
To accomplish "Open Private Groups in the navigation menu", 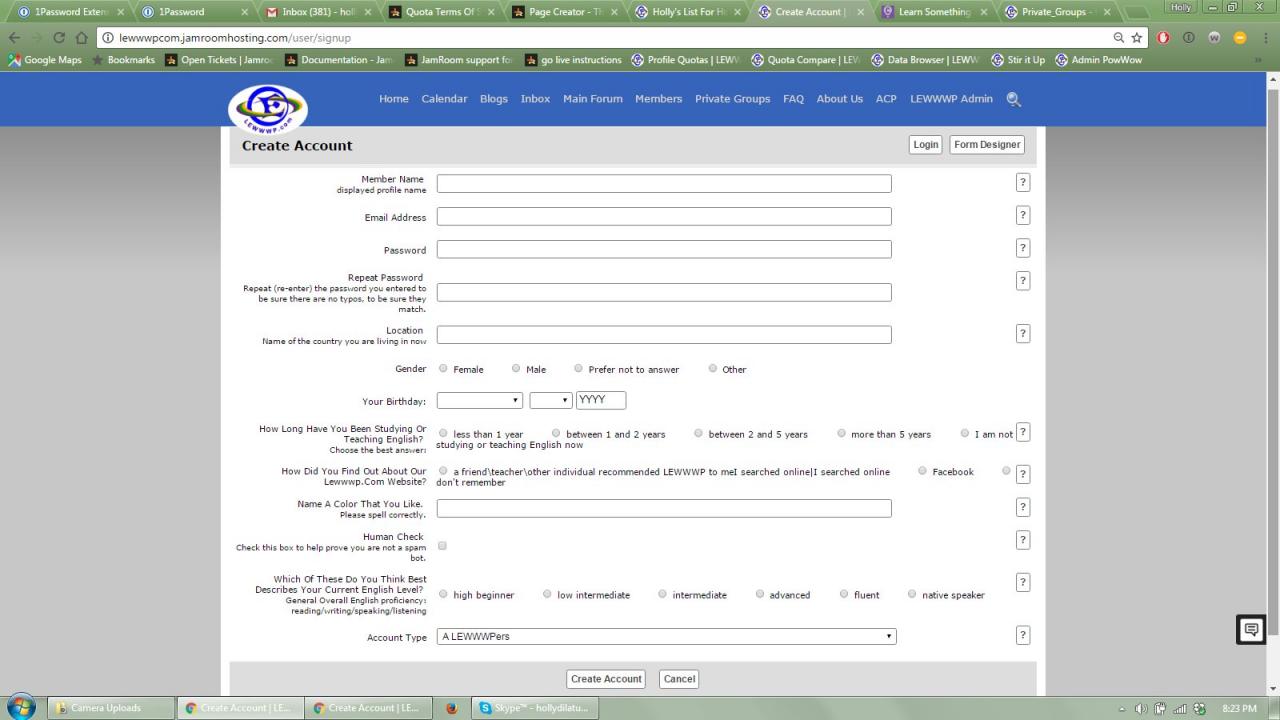I will 732,99.
